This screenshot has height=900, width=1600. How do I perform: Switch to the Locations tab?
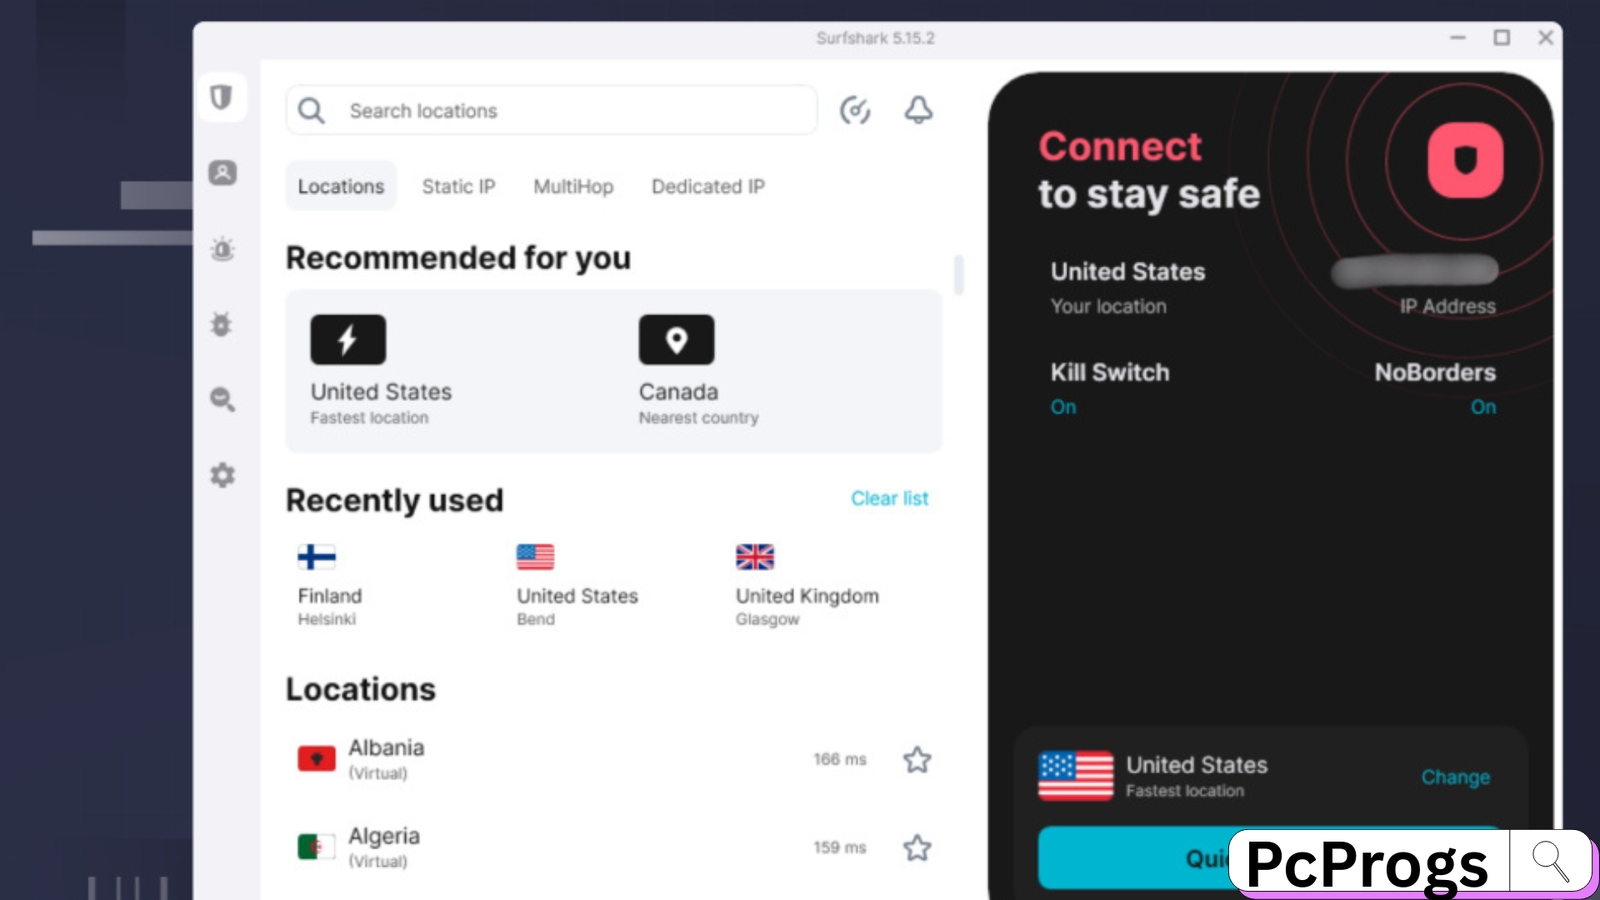[x=341, y=186]
